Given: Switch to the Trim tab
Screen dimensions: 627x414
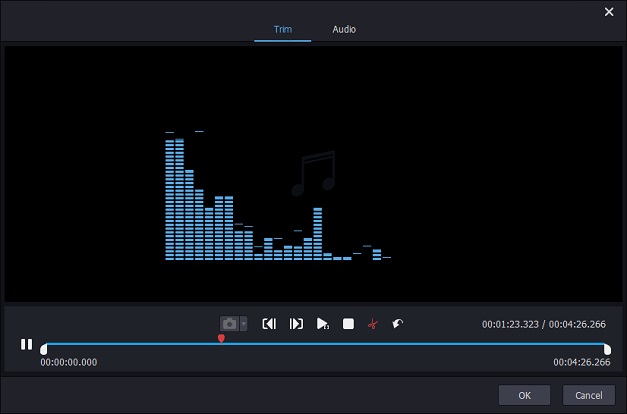Looking at the screenshot, I should 283,30.
